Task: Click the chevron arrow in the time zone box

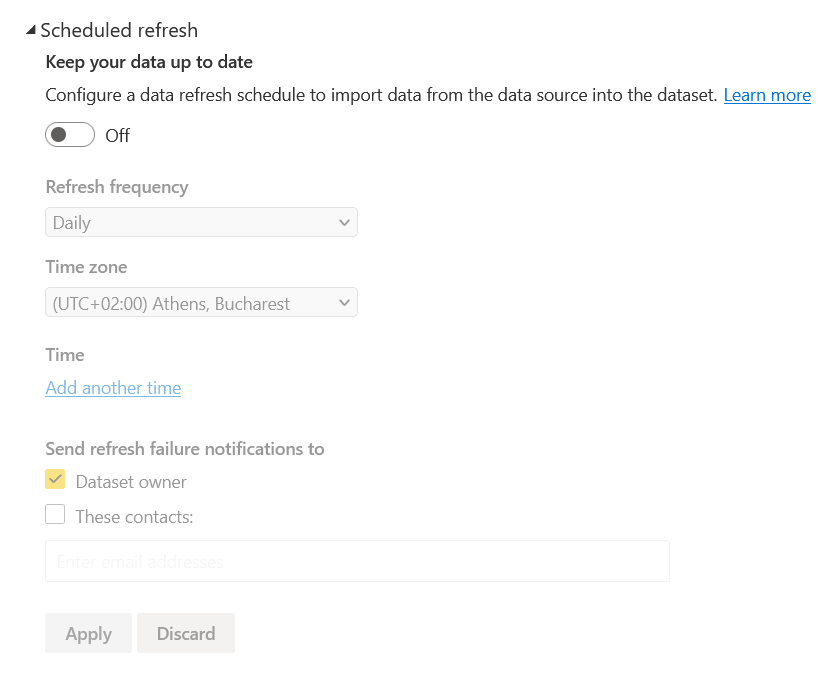Action: (x=345, y=303)
